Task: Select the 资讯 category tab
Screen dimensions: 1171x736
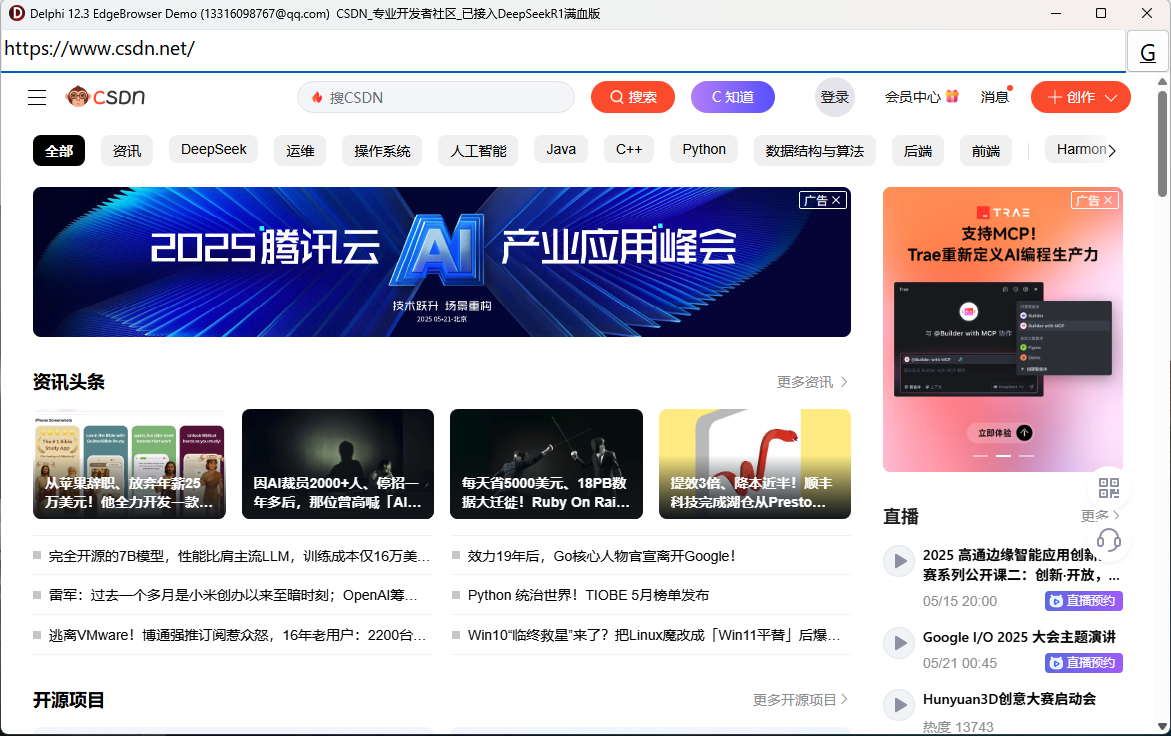Action: [x=127, y=151]
